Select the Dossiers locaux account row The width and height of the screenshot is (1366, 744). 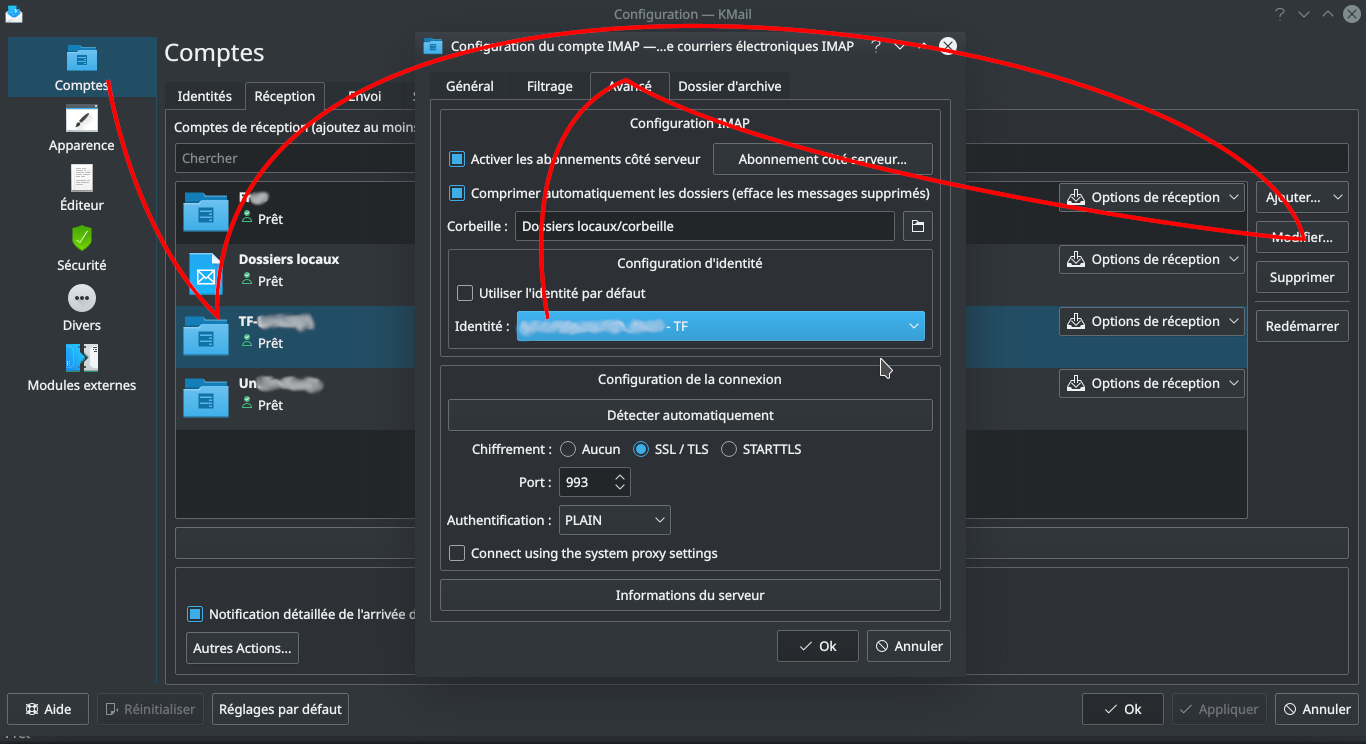pyautogui.click(x=711, y=275)
